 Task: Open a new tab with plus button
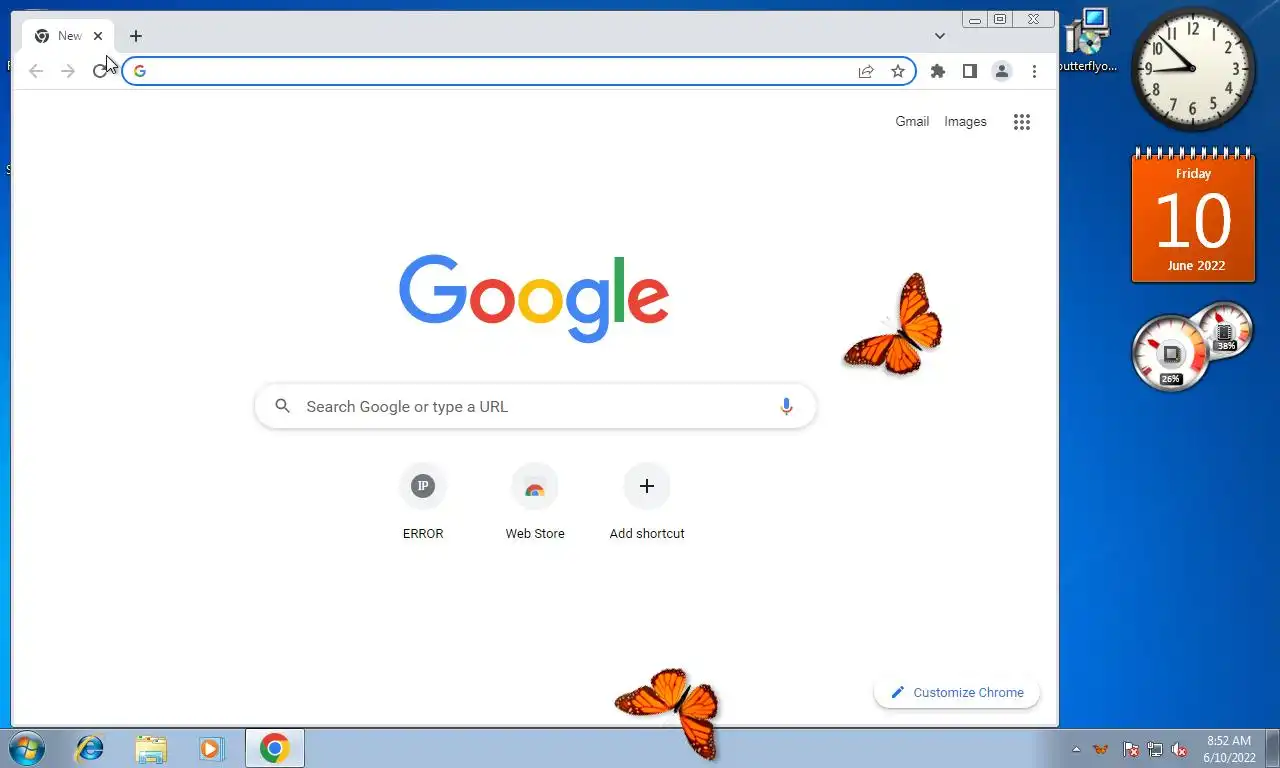click(x=136, y=36)
